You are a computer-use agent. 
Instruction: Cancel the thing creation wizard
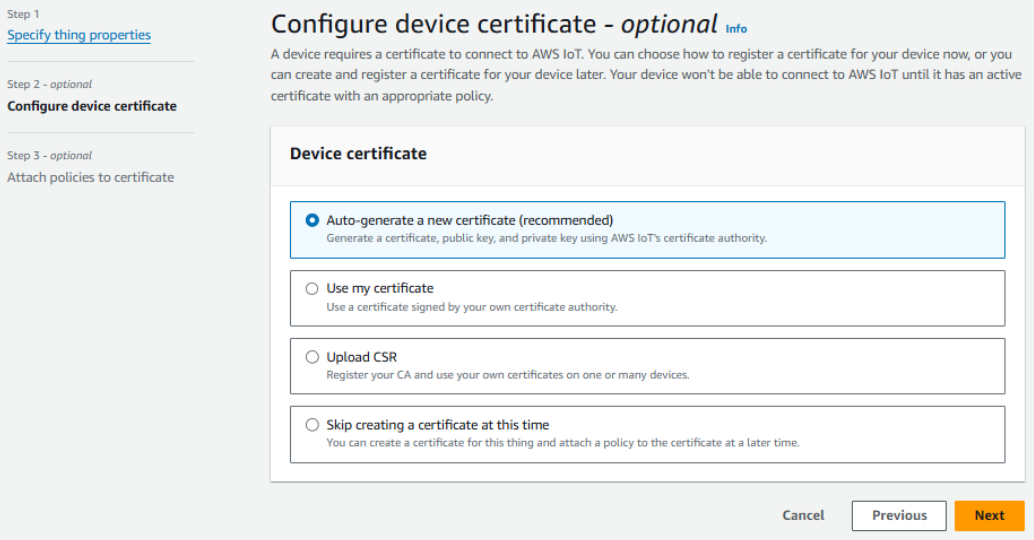coord(803,515)
